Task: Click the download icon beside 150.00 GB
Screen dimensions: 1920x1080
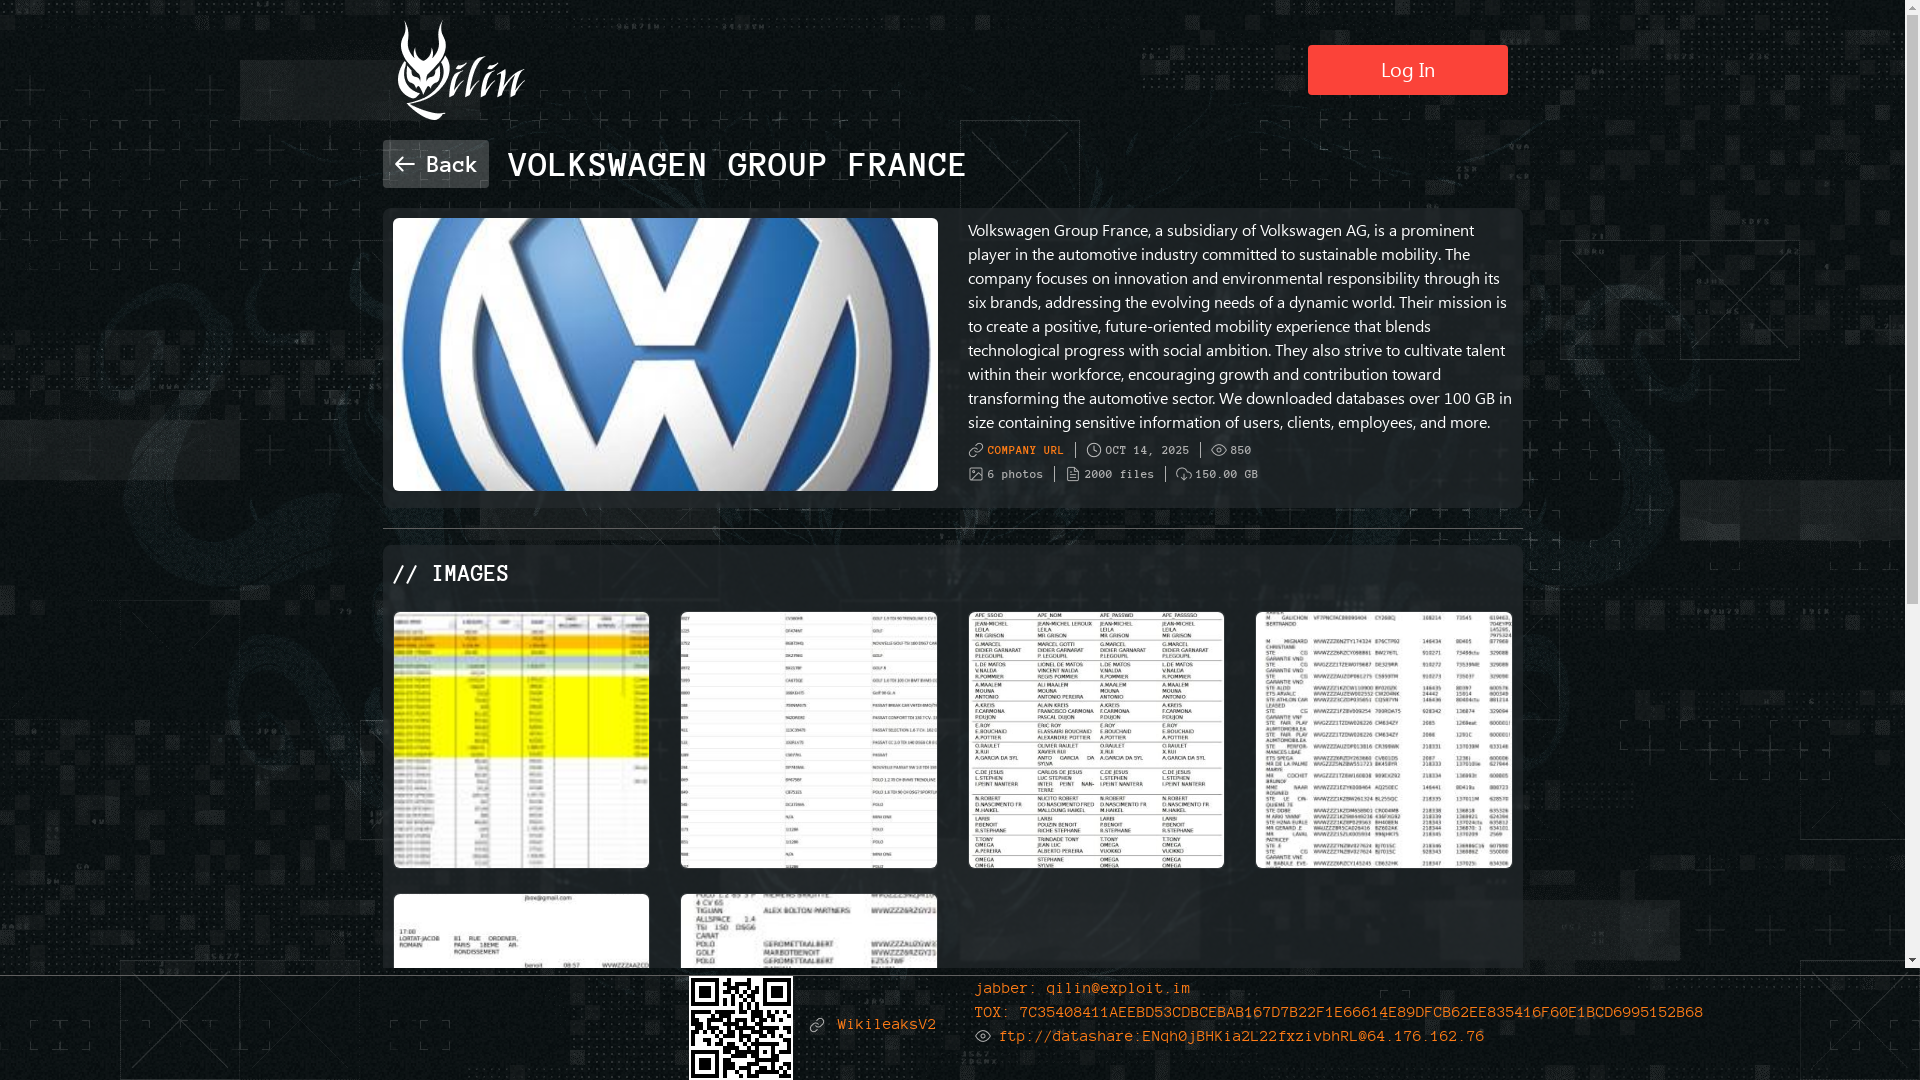Action: click(x=1184, y=475)
